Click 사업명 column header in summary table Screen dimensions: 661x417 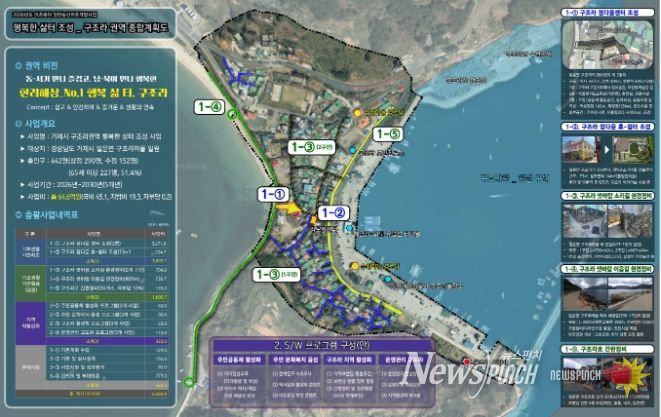coord(95,234)
